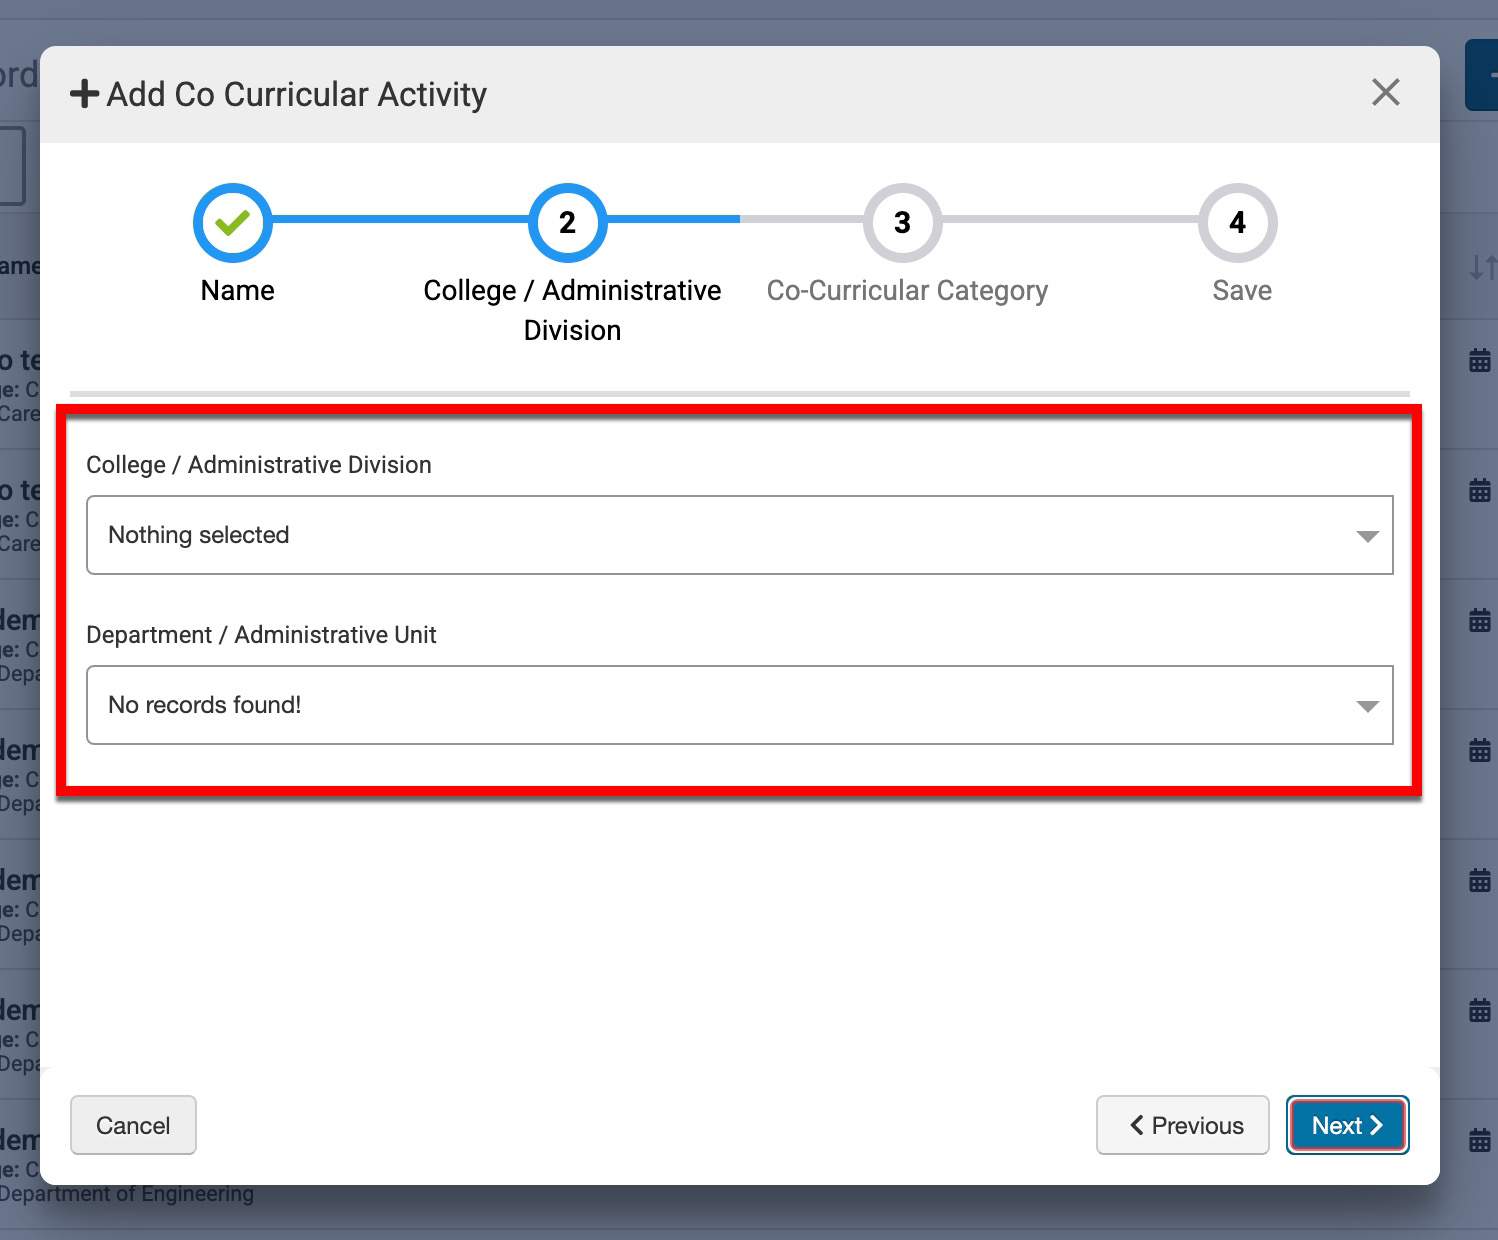This screenshot has height=1240, width=1498.
Task: Switch to the Name step label
Action: point(237,290)
